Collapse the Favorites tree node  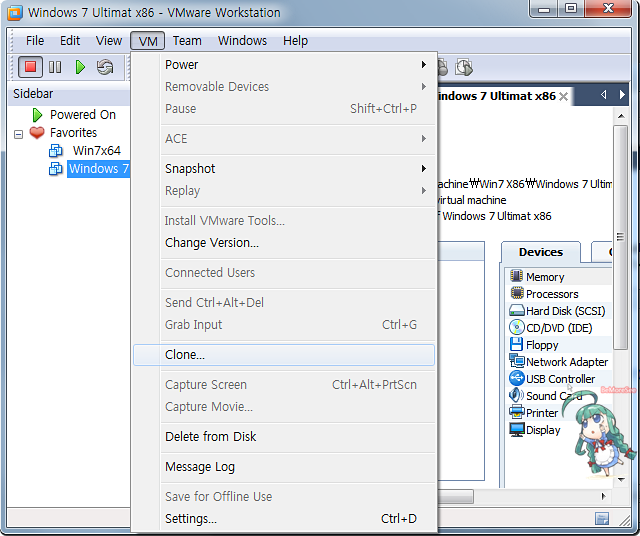[18, 134]
